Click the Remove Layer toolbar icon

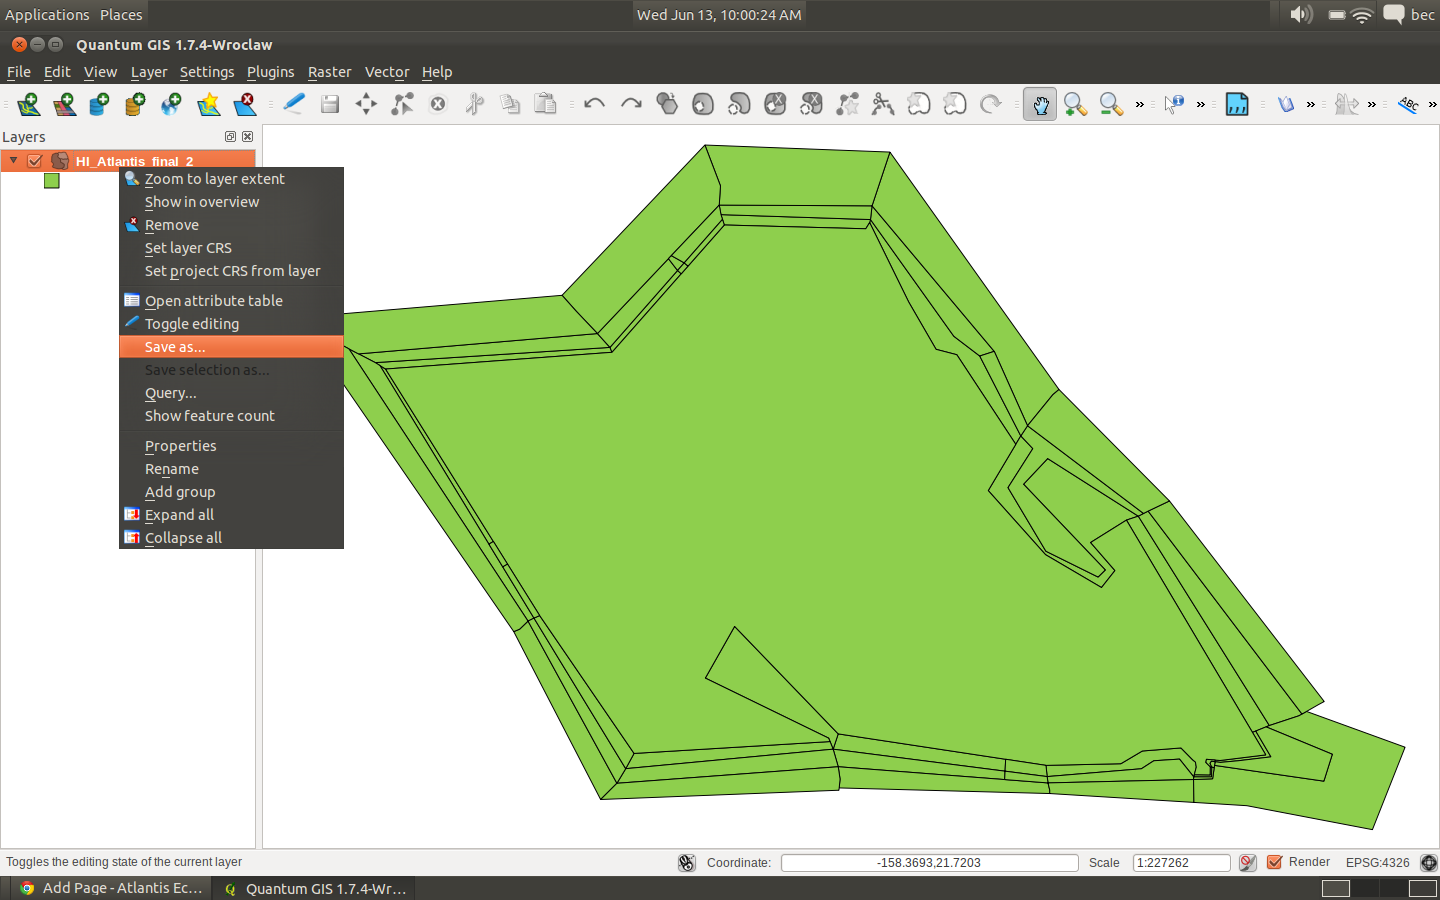tap(244, 104)
